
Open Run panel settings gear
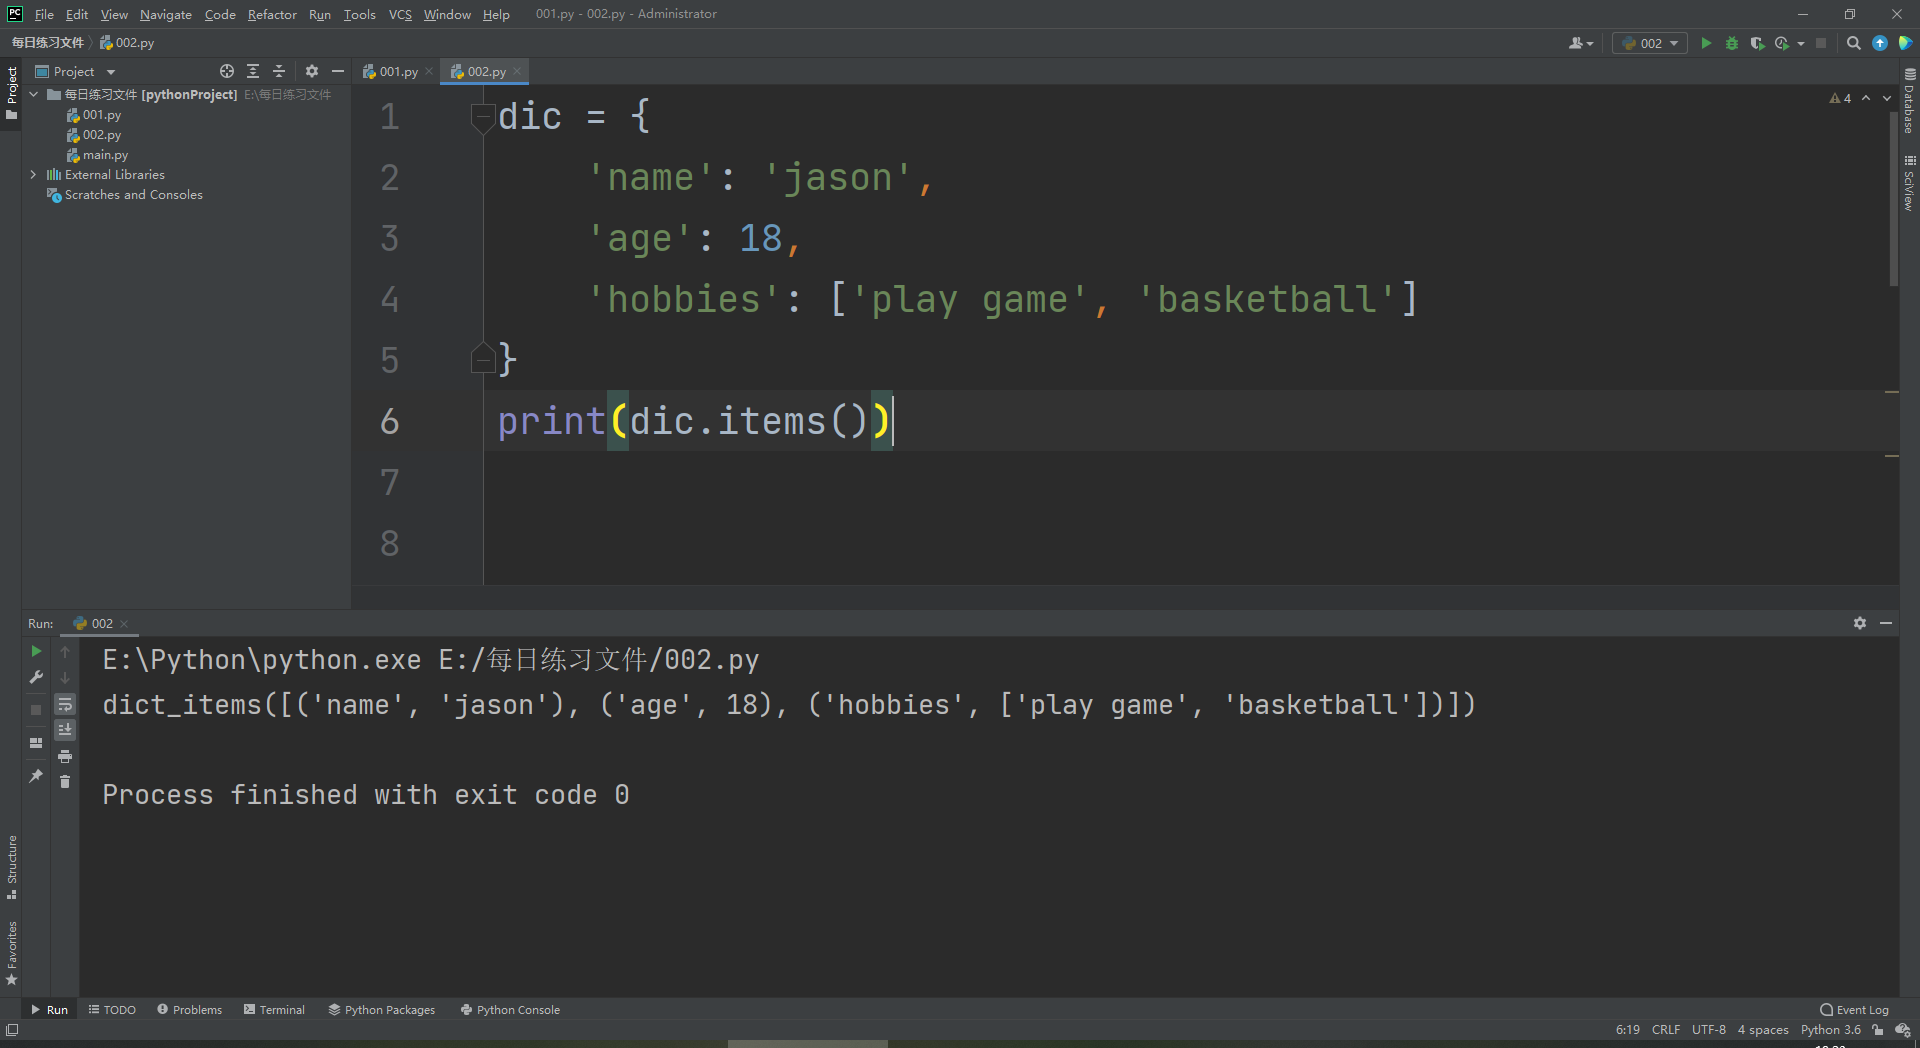(x=1860, y=623)
